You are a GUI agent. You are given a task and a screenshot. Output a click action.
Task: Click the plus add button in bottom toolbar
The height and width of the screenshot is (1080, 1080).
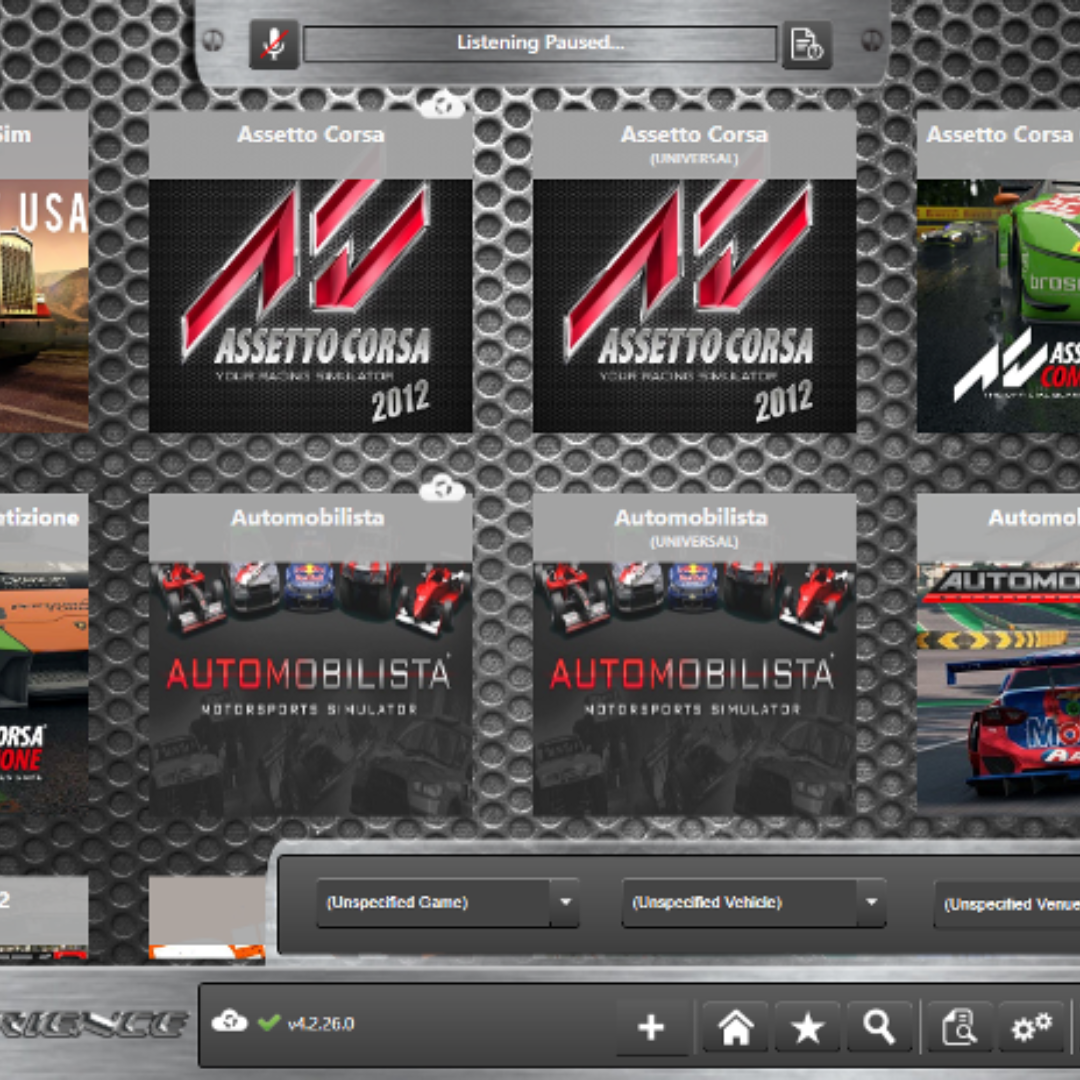click(651, 1027)
